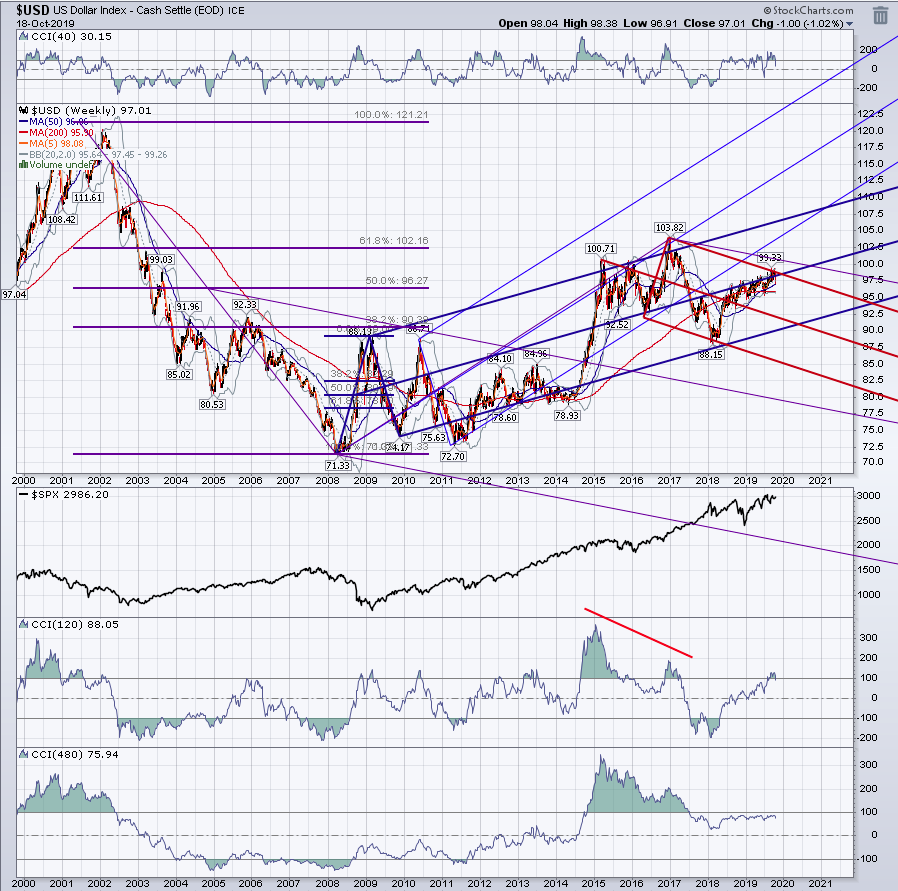Click the 108.42 price label
Image resolution: width=898 pixels, height=891 pixels.
coord(62,219)
